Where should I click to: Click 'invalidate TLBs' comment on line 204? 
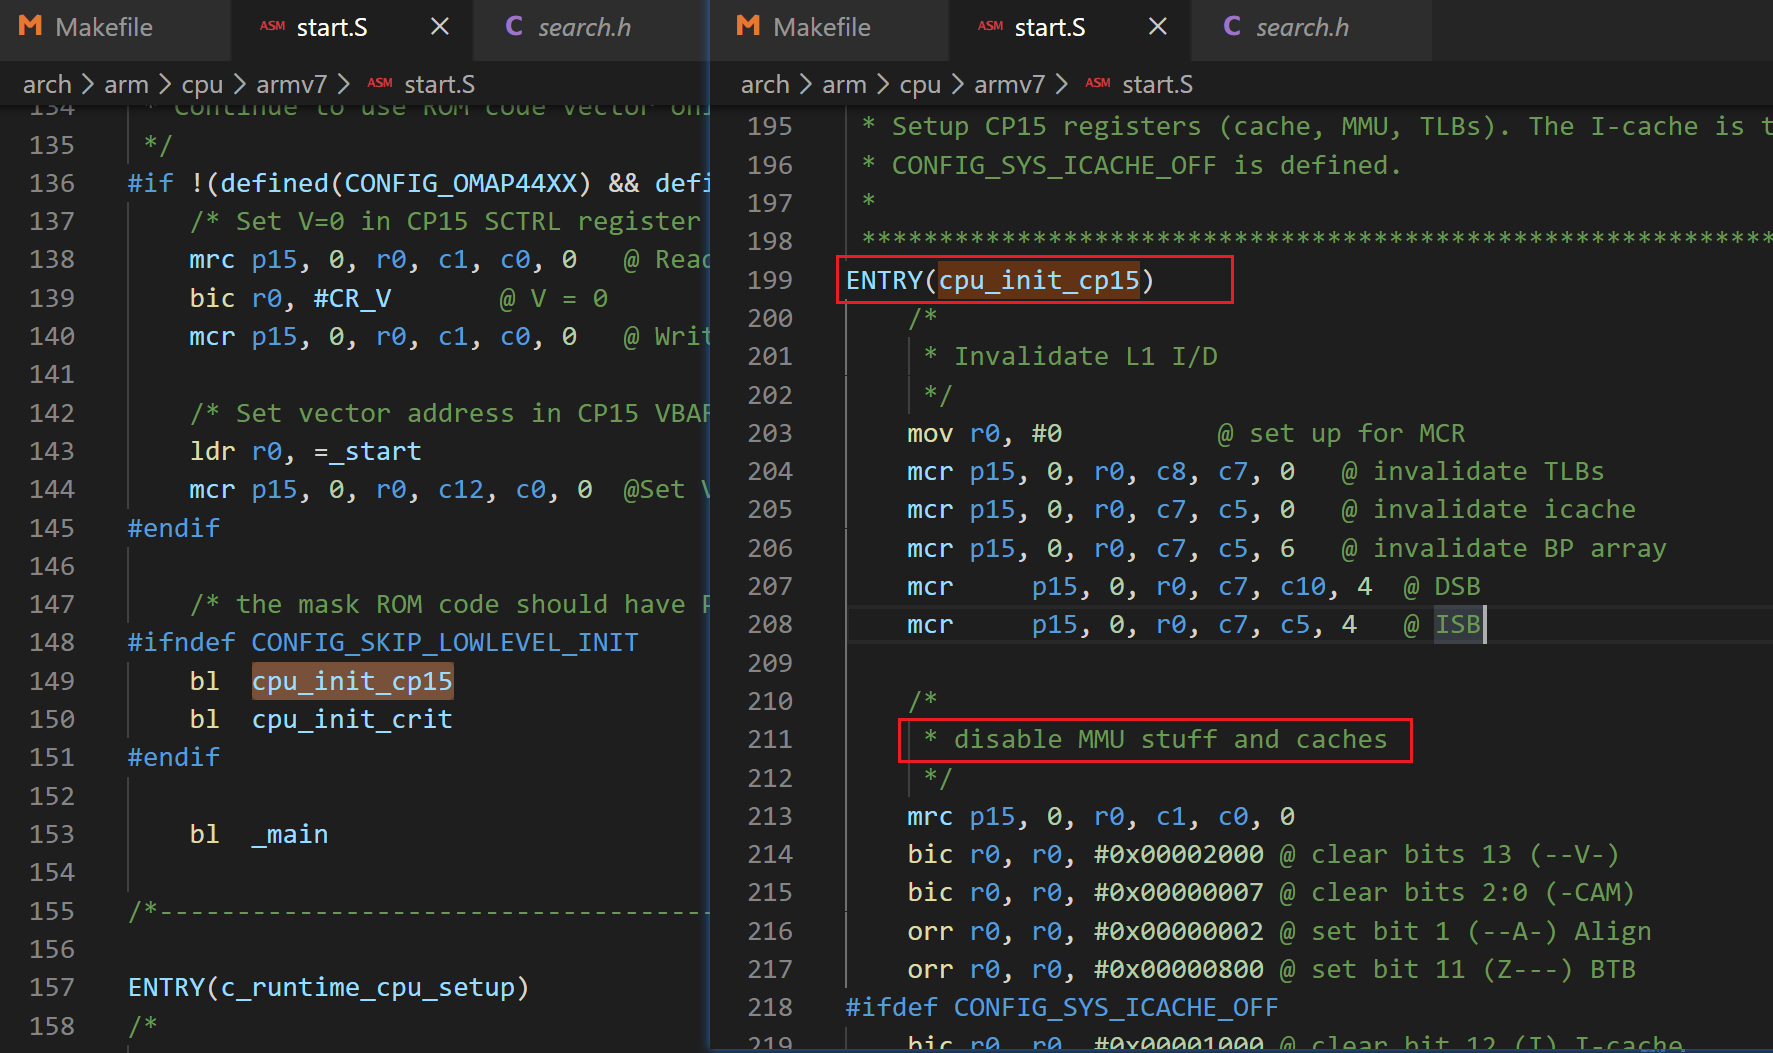1488,471
